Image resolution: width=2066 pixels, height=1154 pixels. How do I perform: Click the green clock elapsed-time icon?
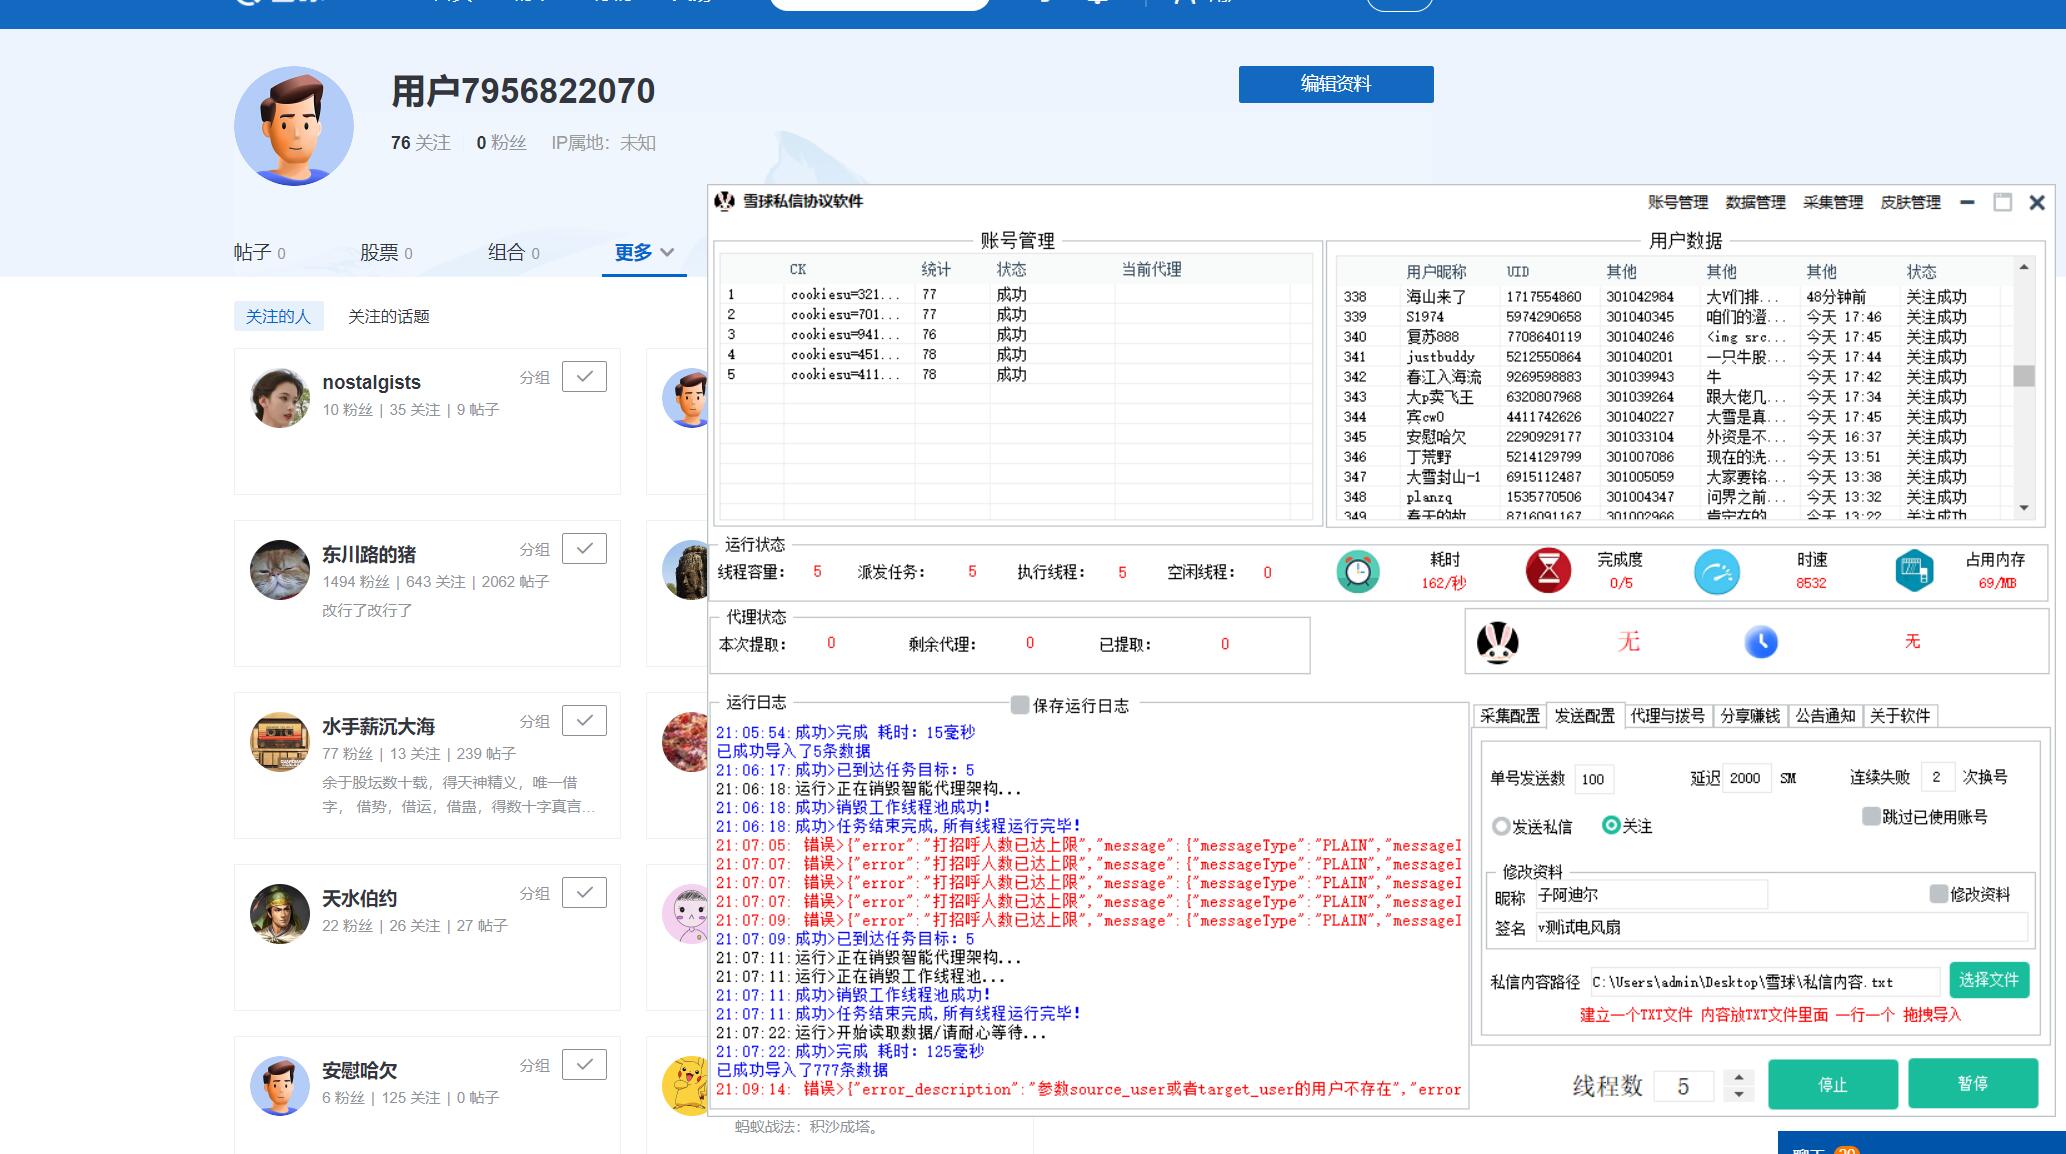coord(1357,572)
